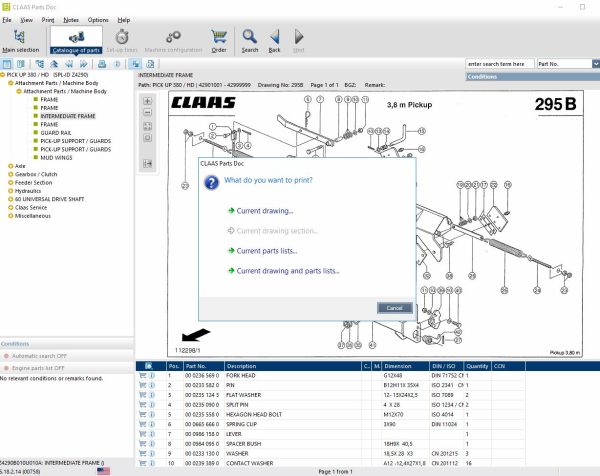Click the info circle icon beside the printer
The height and width of the screenshot is (476, 600).
pos(117,64)
